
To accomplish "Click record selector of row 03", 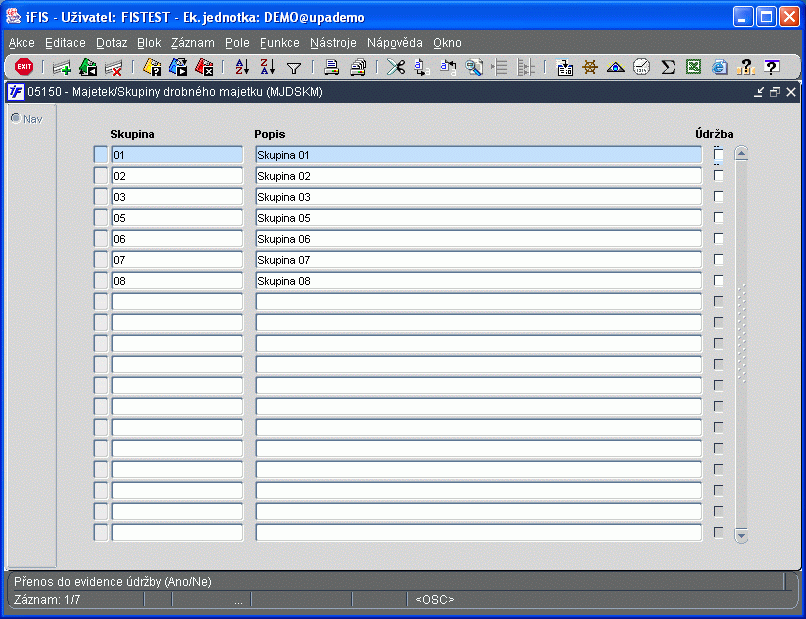I will click(101, 197).
